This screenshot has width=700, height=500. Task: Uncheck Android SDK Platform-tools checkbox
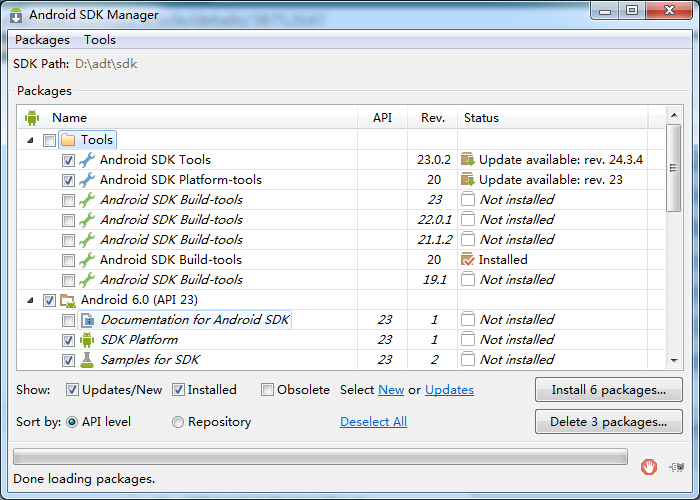pyautogui.click(x=68, y=180)
